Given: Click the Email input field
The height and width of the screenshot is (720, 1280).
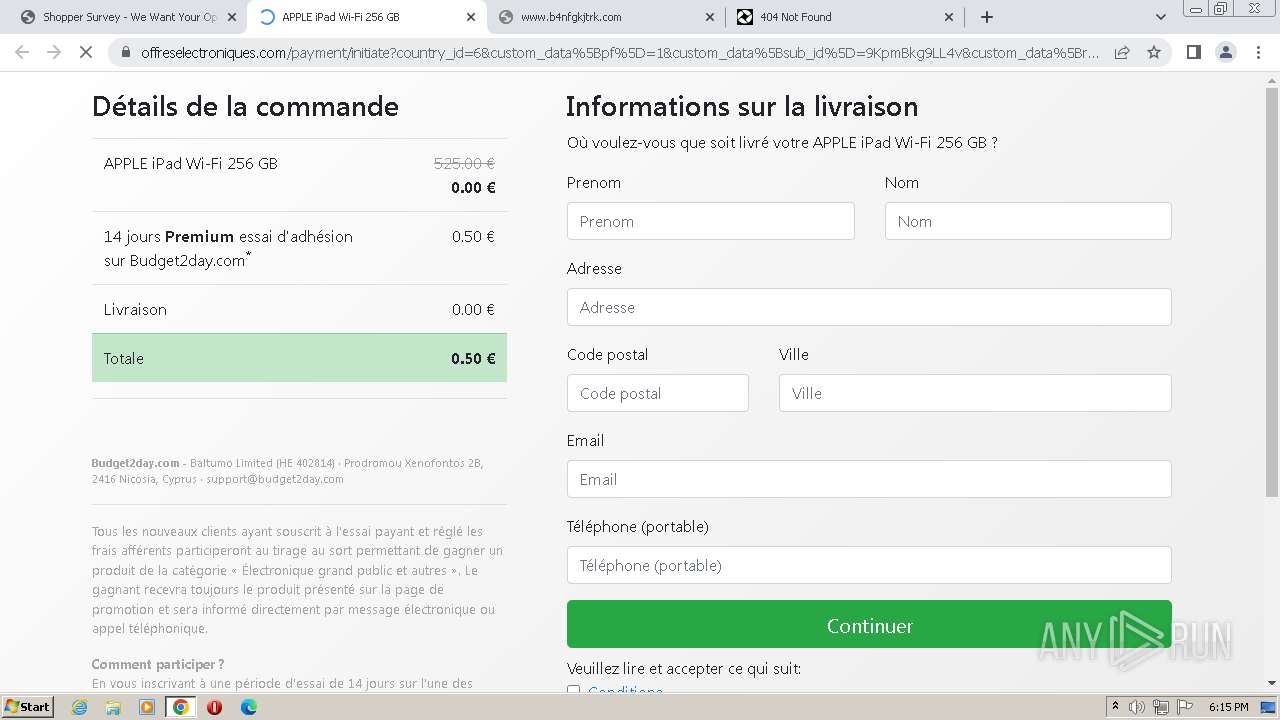Looking at the screenshot, I should 869,479.
